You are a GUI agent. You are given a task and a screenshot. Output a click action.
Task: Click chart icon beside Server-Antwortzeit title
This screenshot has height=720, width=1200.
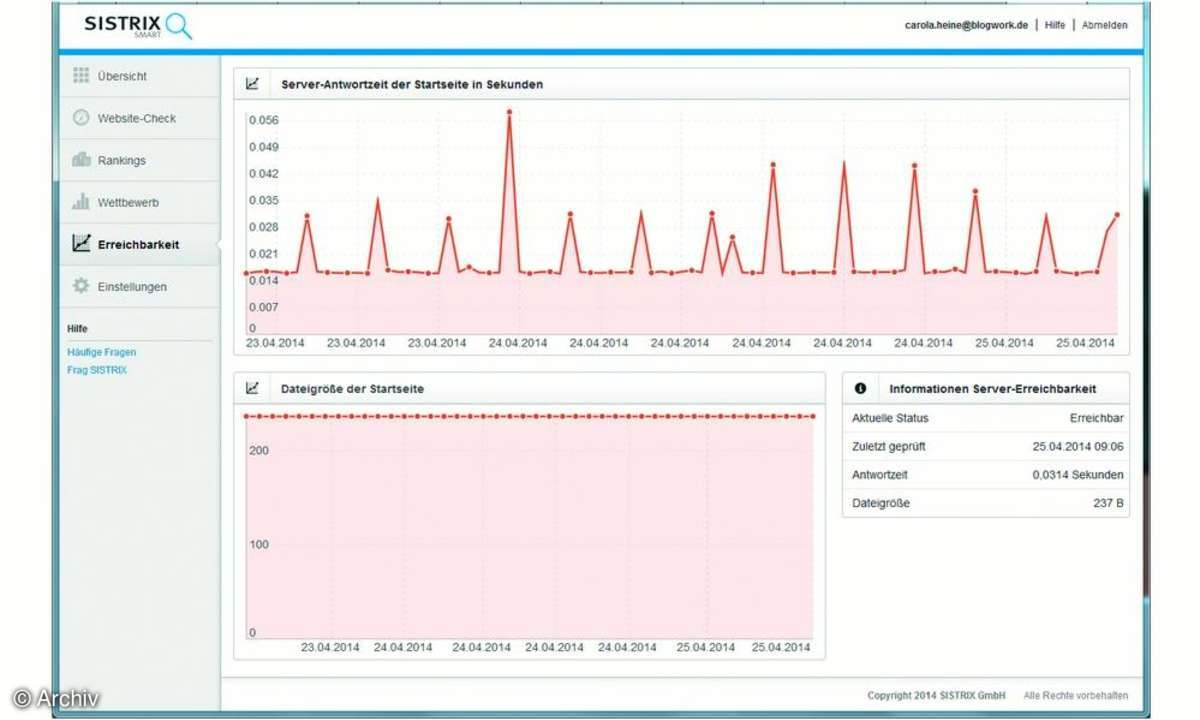coord(252,84)
